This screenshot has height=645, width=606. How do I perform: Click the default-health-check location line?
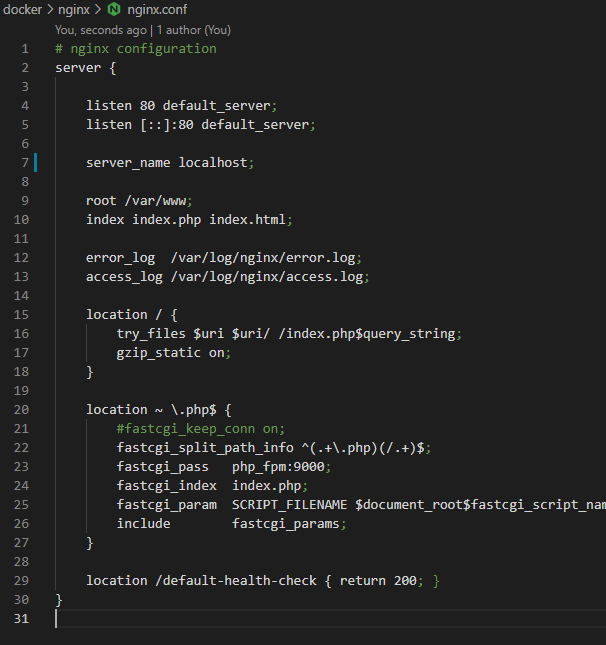tap(262, 581)
